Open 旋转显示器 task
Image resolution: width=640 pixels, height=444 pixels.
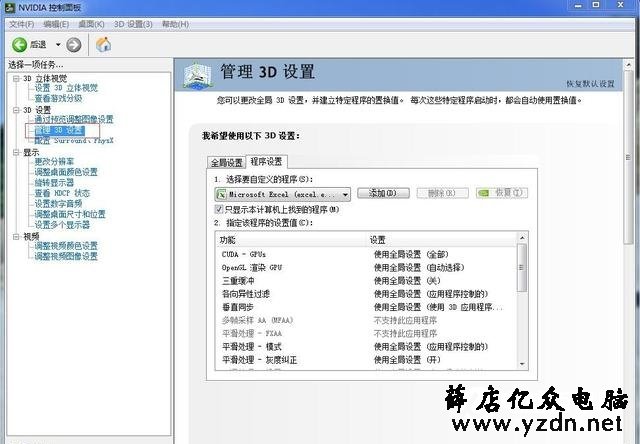[54, 182]
